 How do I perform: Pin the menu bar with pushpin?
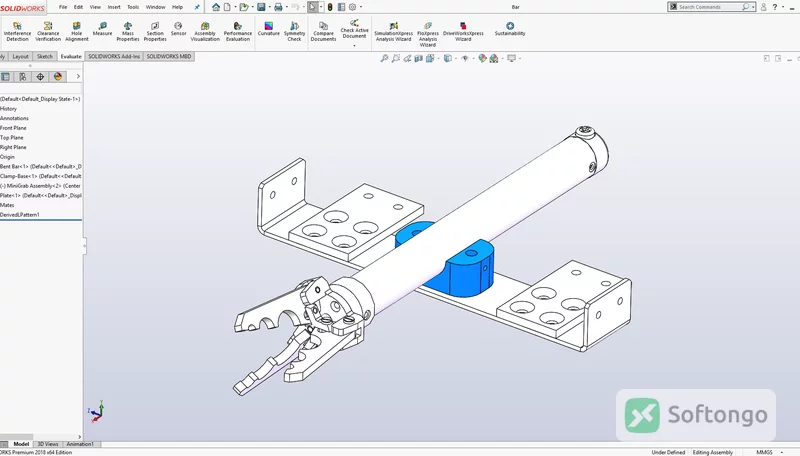point(197,7)
